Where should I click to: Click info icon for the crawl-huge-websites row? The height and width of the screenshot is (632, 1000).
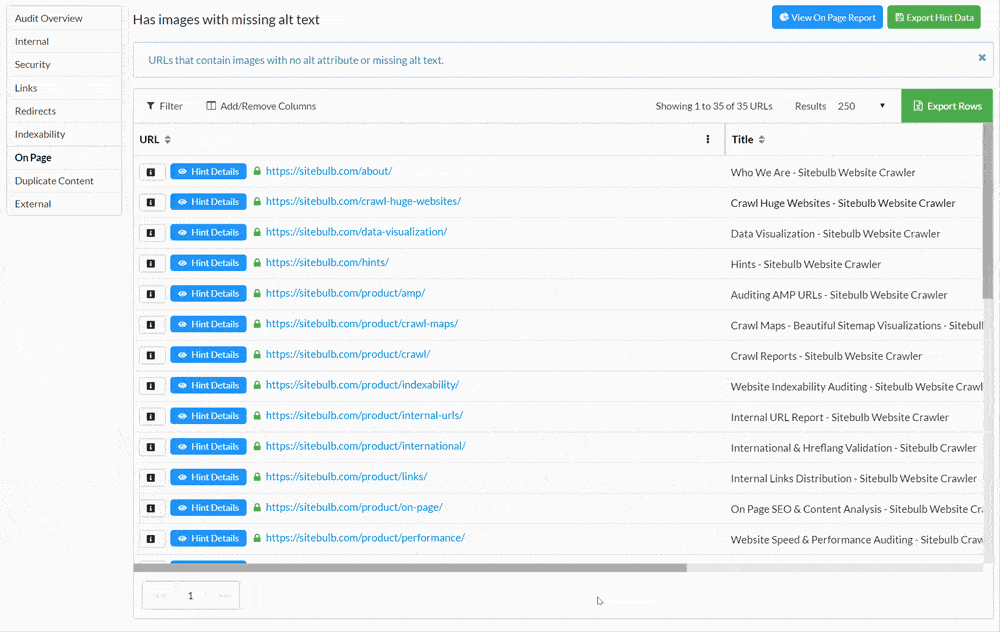point(152,202)
